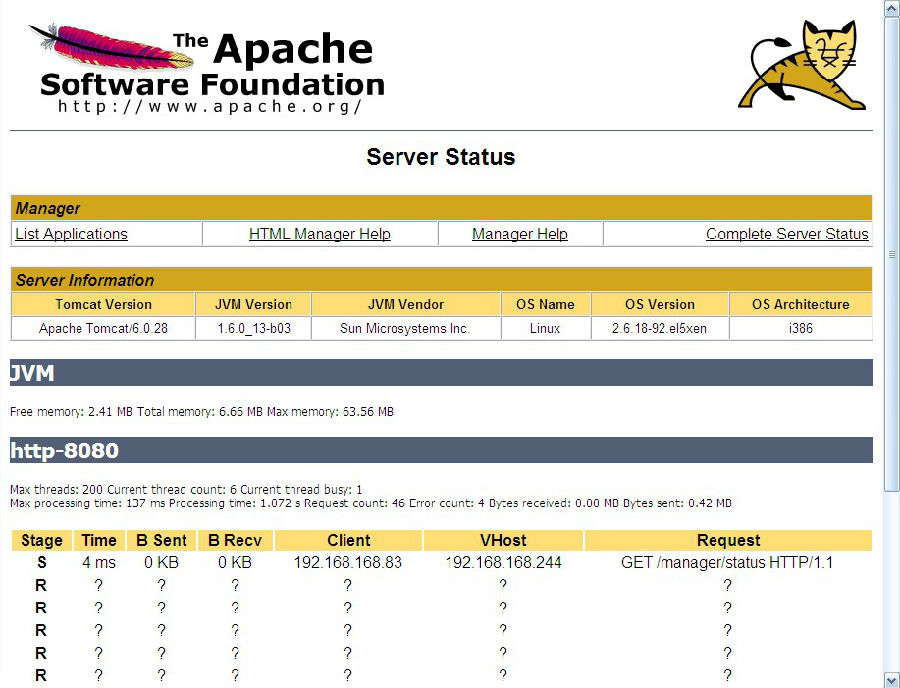Click the Stage column header
Screen dimensions: 900x688
coord(41,541)
